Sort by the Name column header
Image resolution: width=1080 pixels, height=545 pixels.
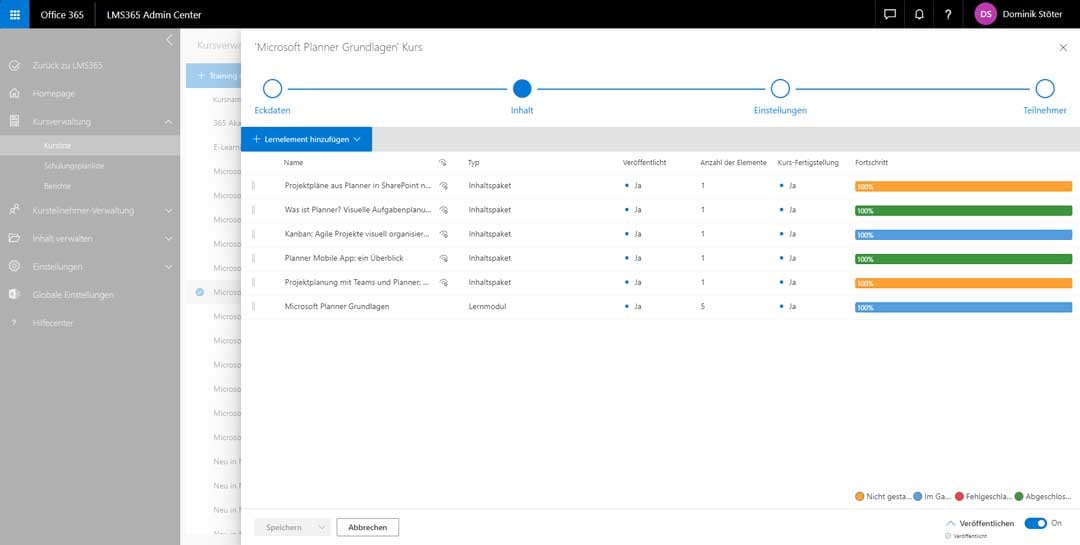(x=293, y=163)
